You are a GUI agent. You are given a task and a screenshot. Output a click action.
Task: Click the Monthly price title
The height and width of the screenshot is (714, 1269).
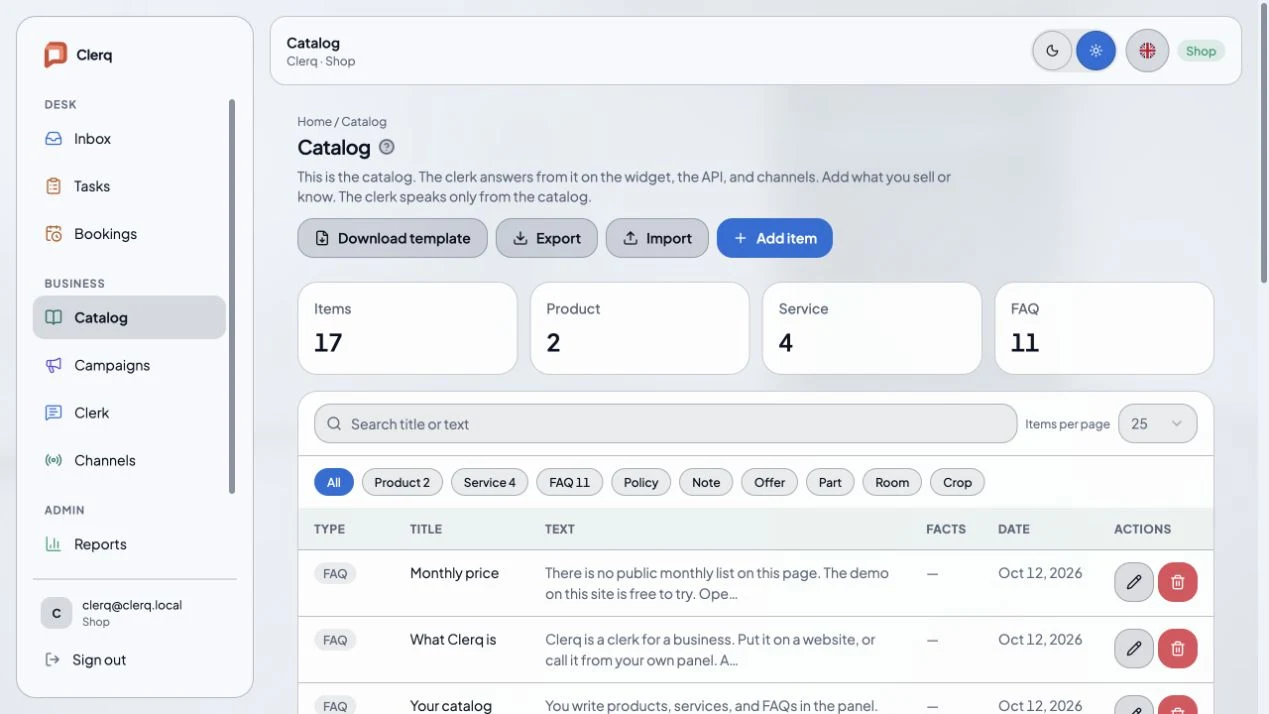(x=454, y=573)
